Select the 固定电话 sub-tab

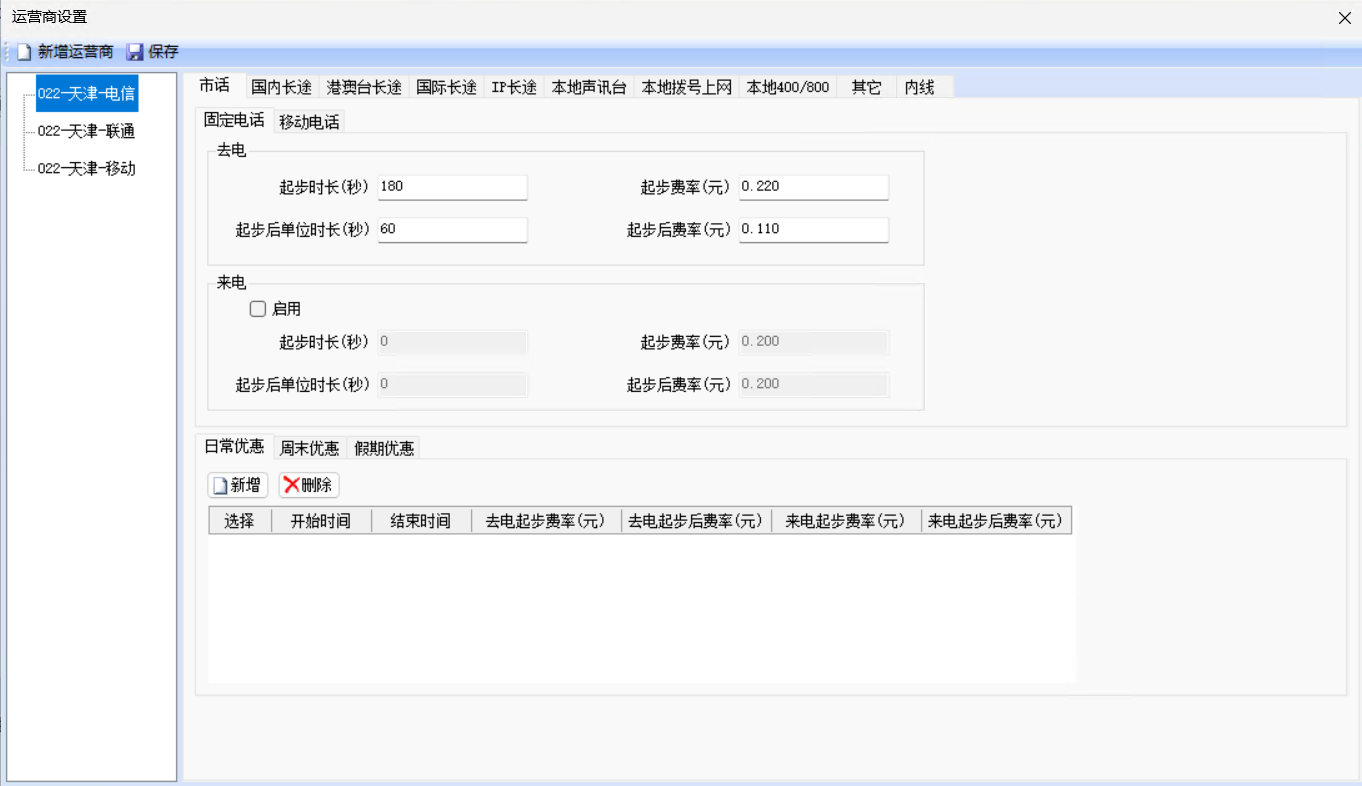tap(234, 120)
